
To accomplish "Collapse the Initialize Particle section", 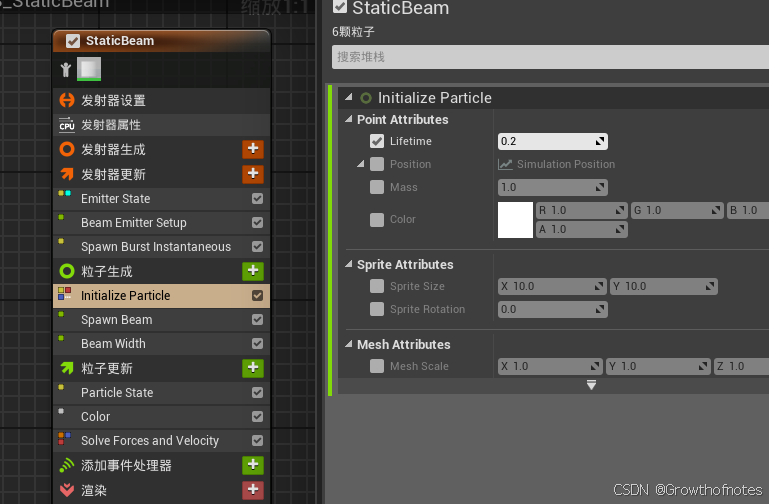I will pyautogui.click(x=349, y=97).
